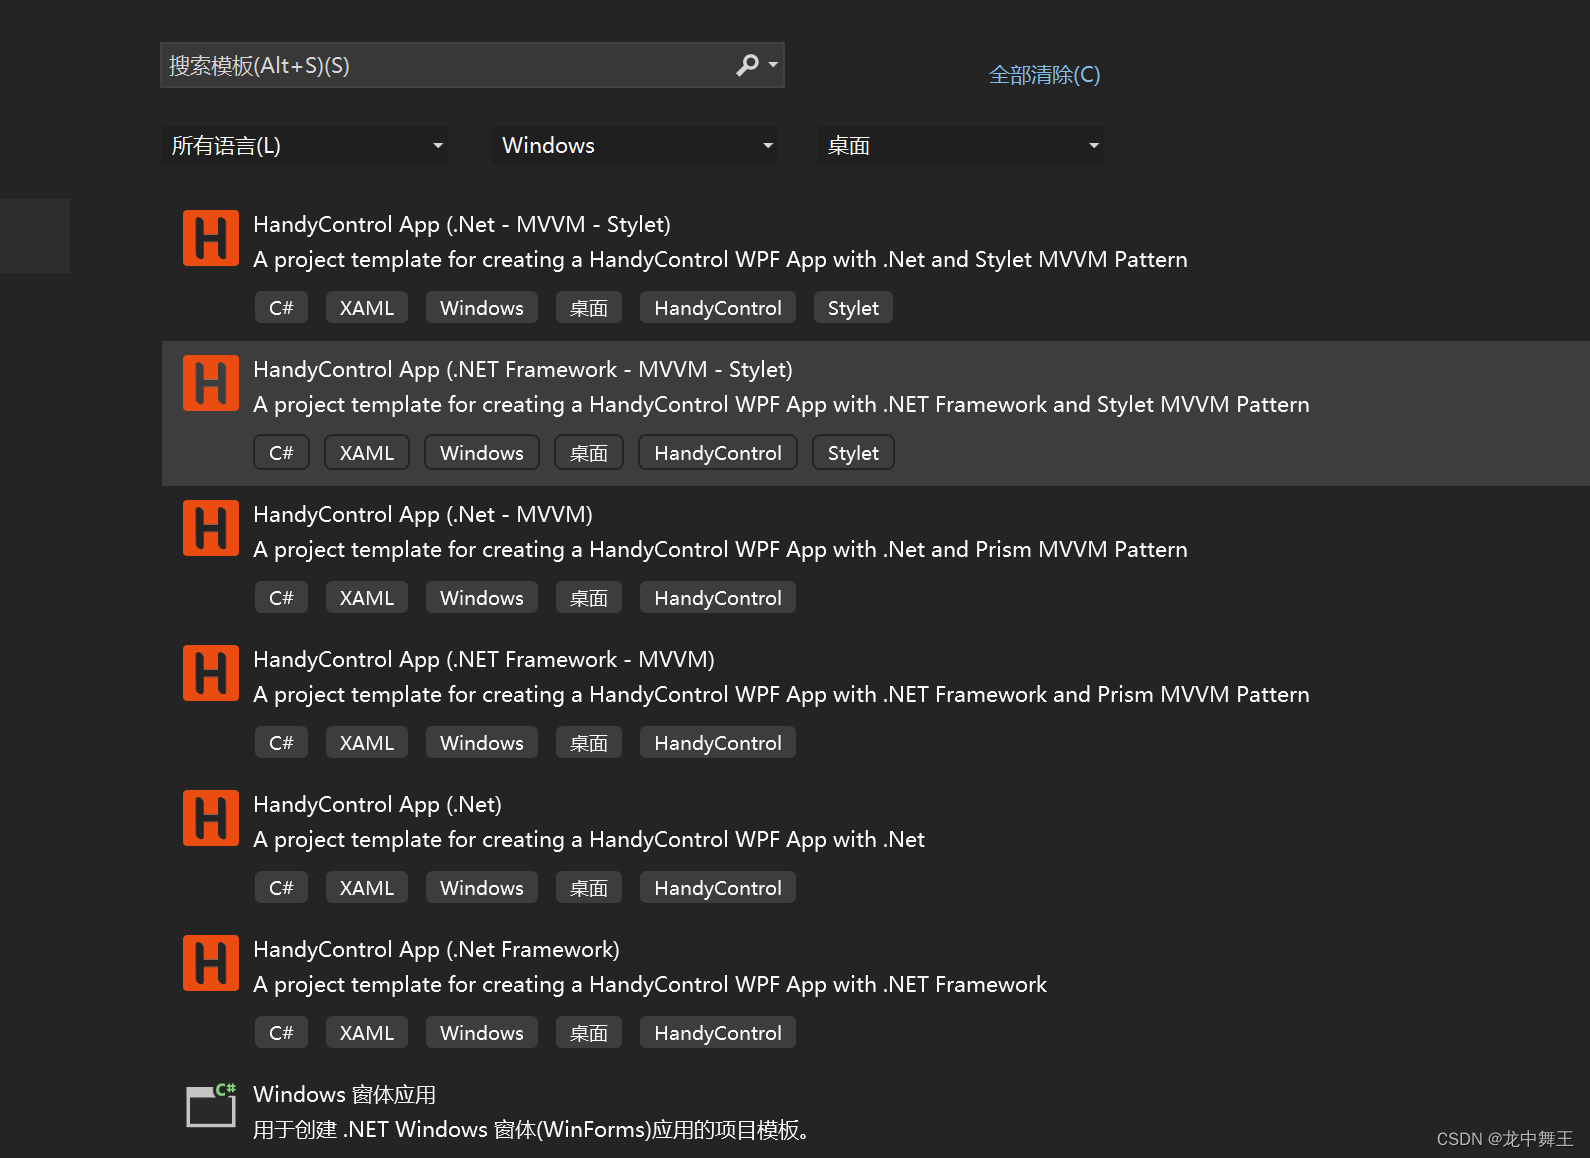Click the search magnifier icon in template search box

pos(747,65)
